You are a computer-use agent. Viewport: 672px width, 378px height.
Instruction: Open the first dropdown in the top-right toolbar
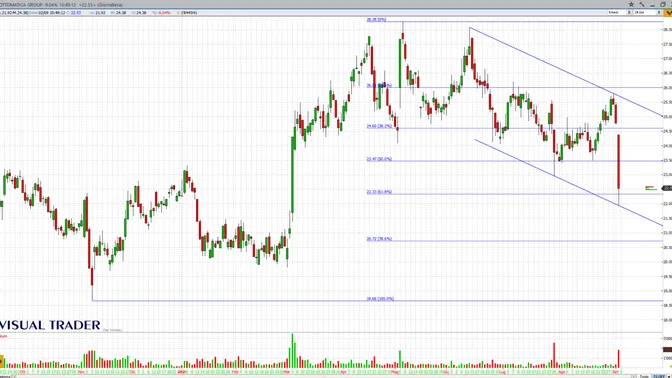(619, 12)
